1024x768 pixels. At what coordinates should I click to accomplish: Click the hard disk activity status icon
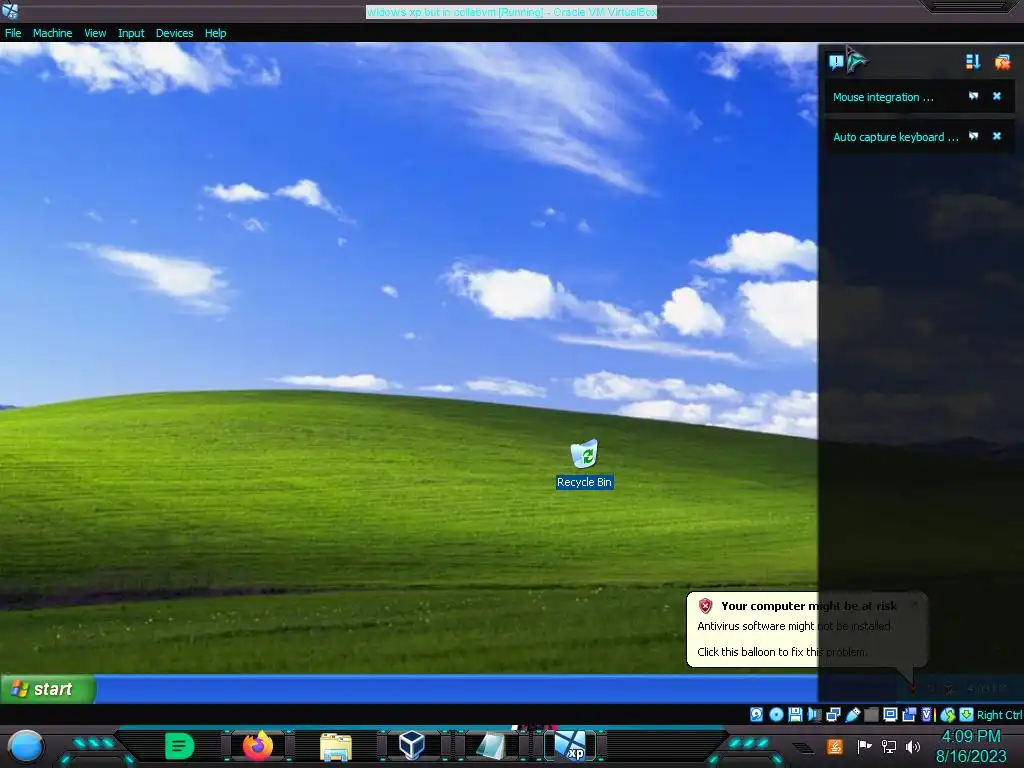tap(756, 714)
